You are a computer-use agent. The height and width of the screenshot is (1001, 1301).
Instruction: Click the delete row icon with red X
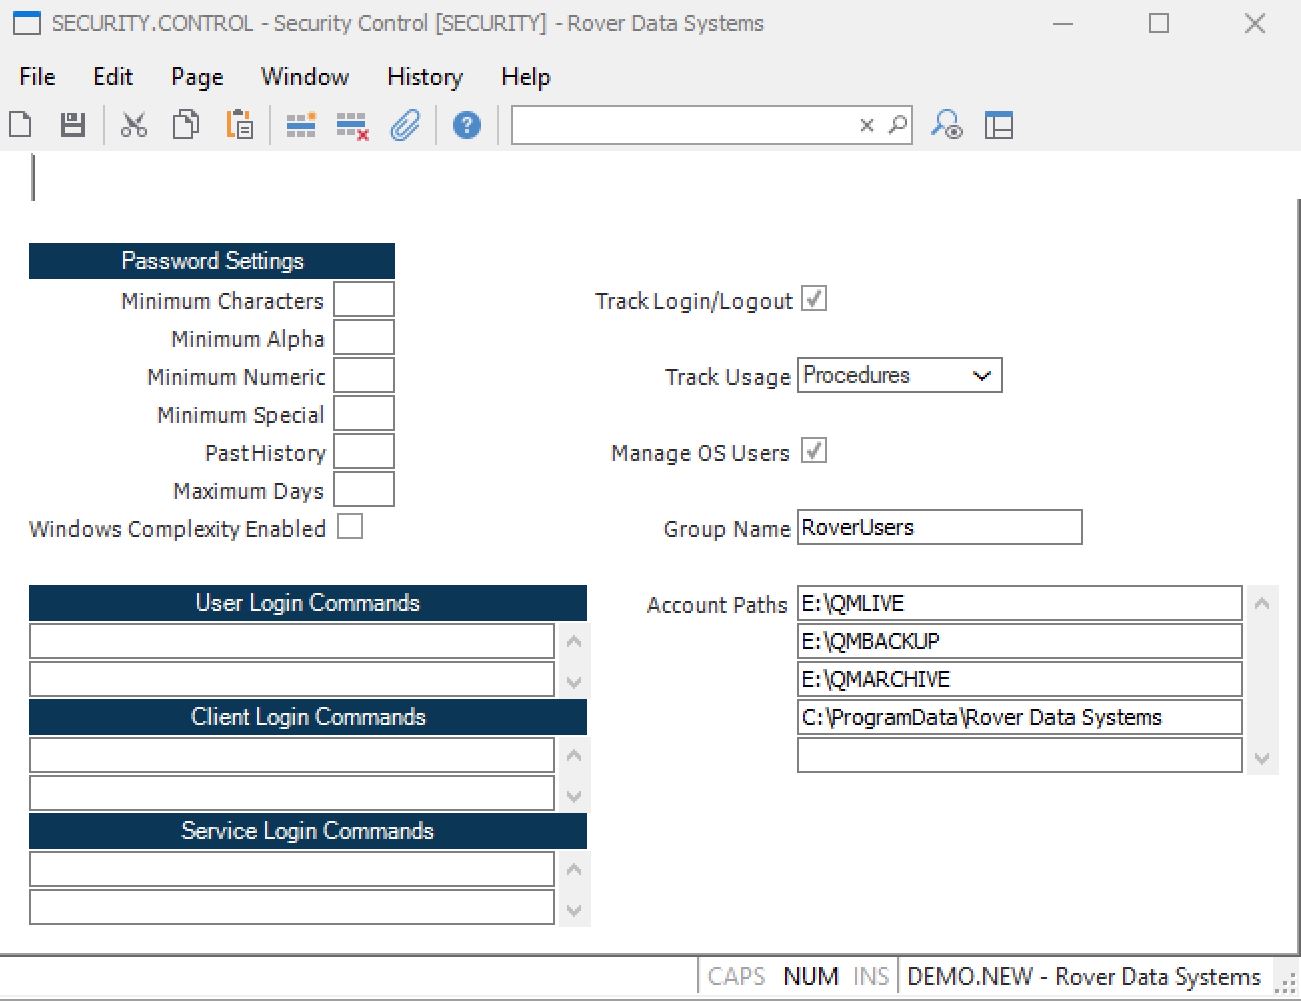click(x=352, y=126)
